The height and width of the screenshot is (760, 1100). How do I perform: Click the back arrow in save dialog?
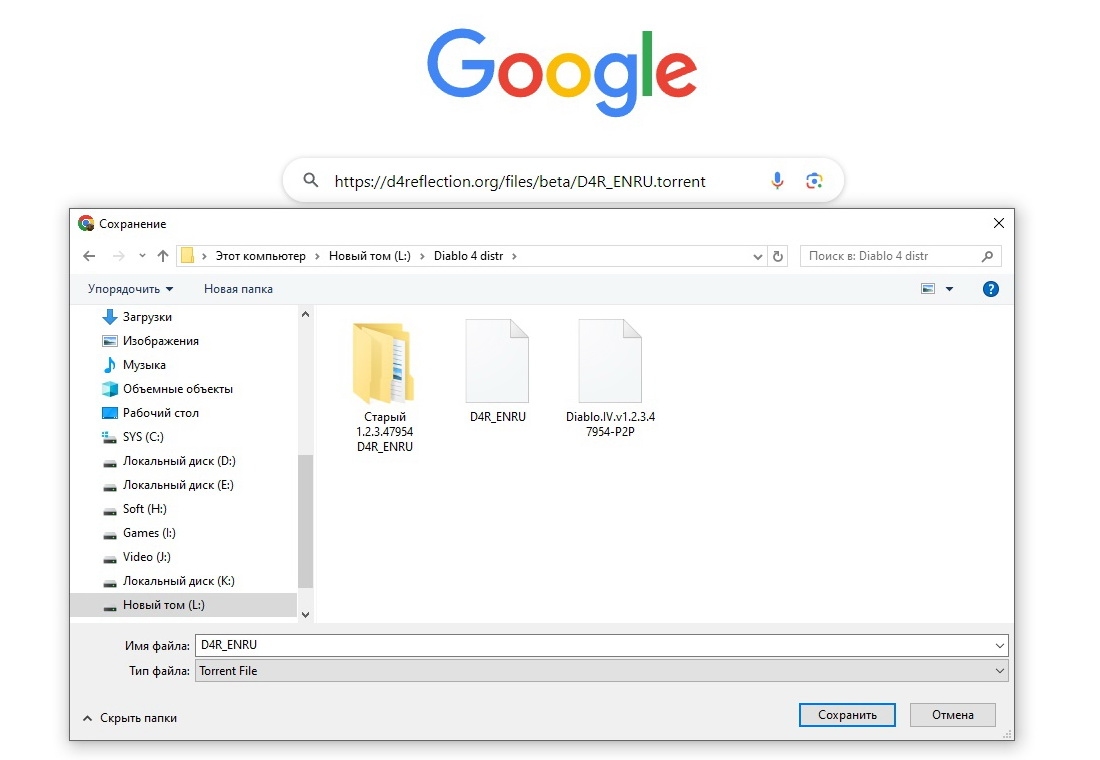(x=89, y=256)
